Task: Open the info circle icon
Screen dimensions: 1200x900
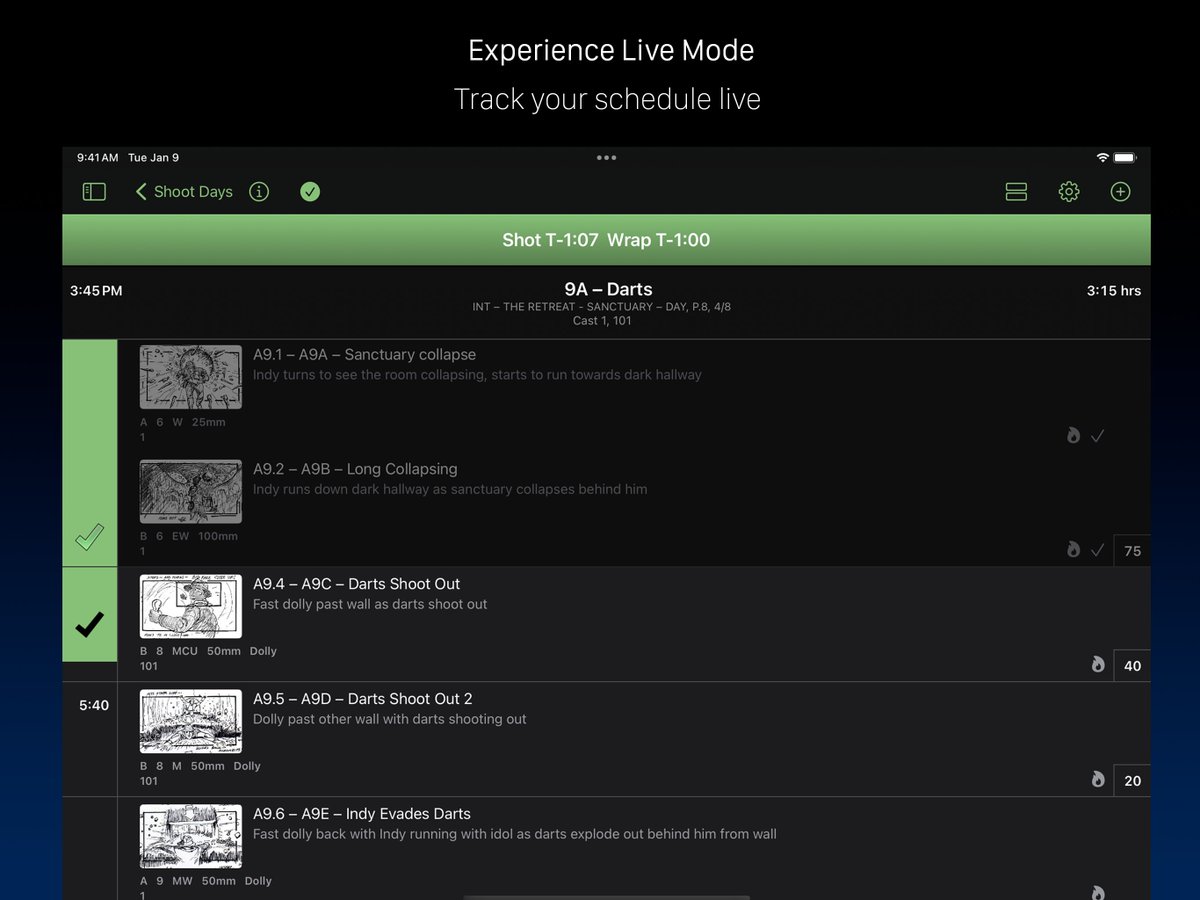Action: tap(259, 192)
